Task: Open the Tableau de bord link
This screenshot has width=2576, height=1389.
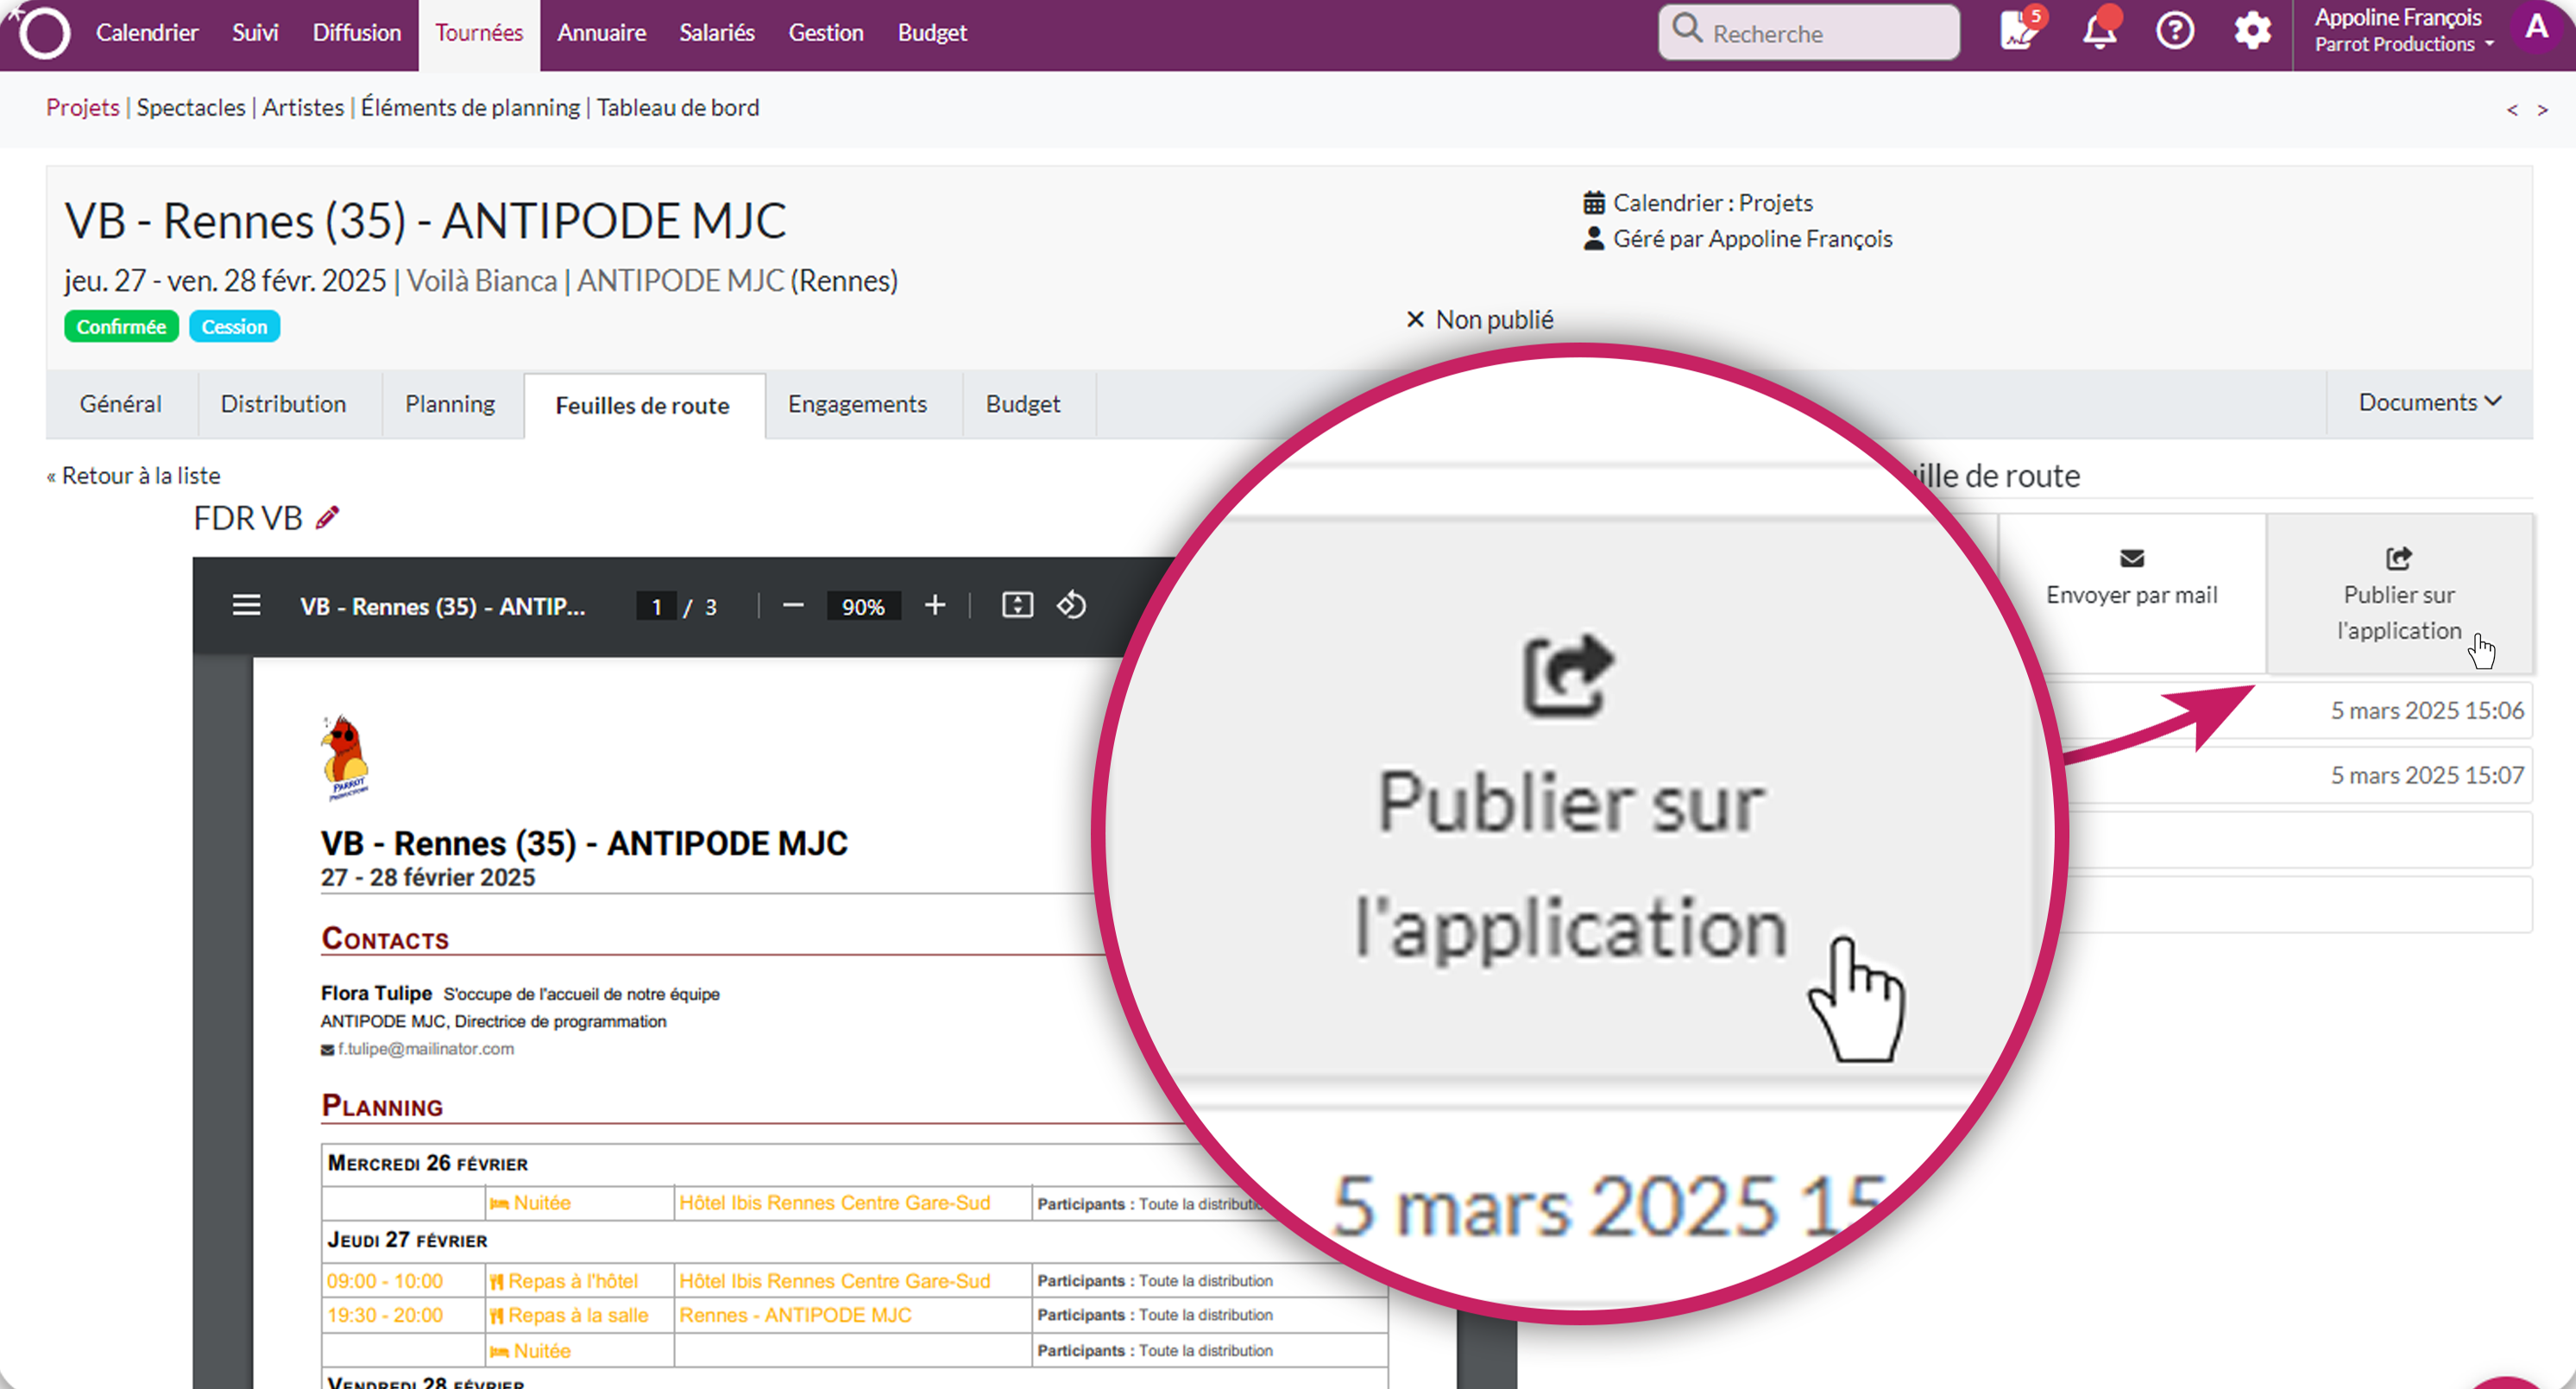Action: (678, 107)
